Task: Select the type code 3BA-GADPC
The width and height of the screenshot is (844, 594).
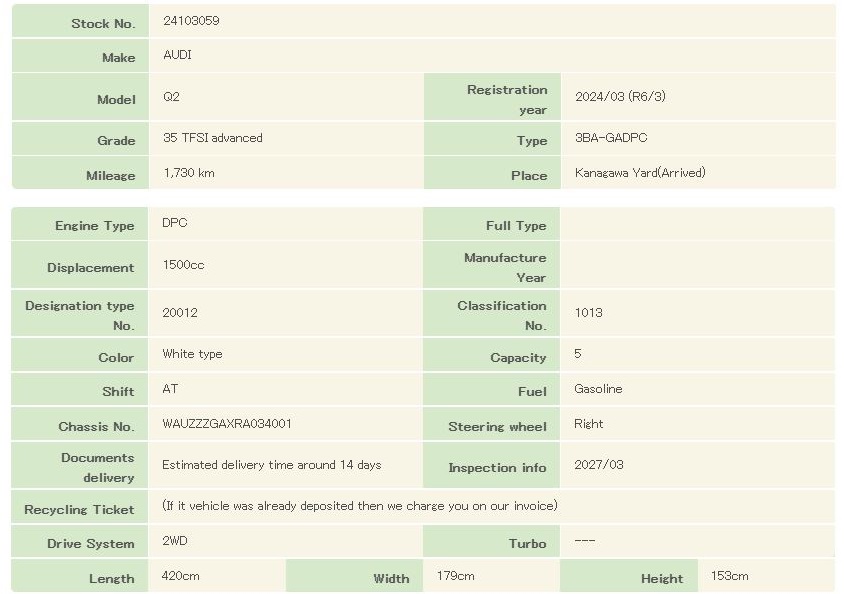Action: [611, 138]
